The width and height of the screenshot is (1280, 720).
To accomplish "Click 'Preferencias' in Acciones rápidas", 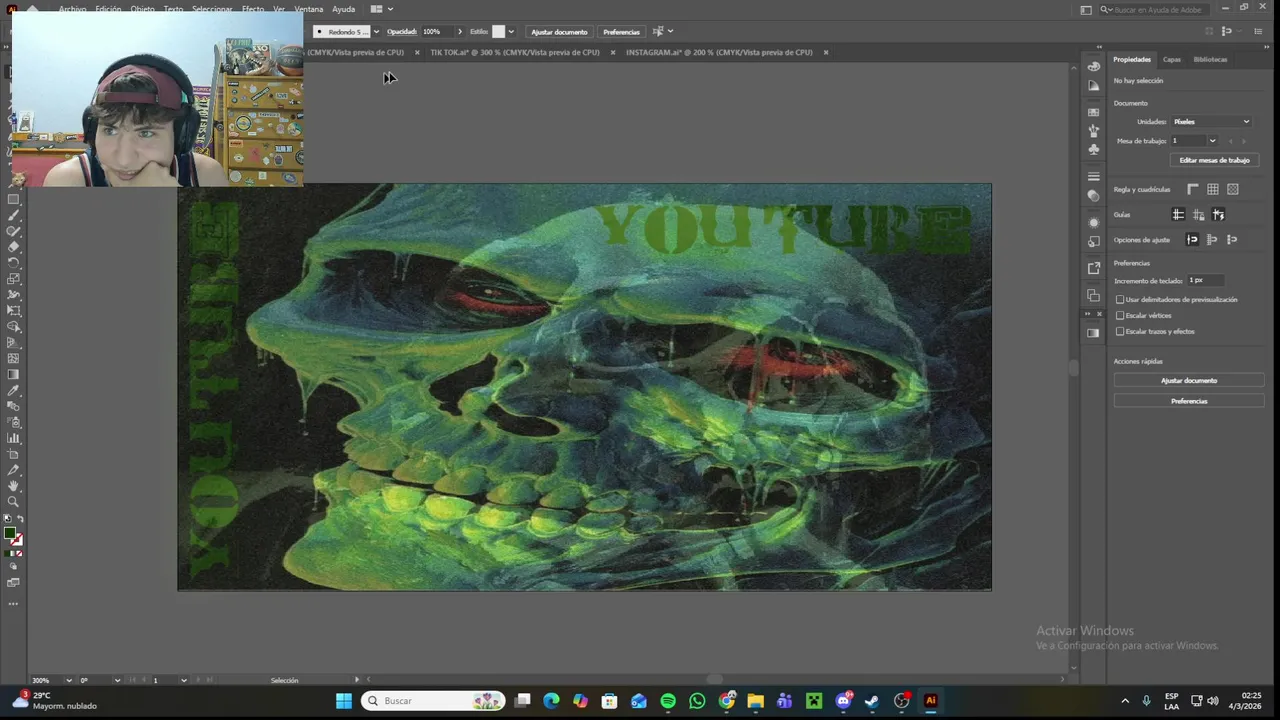I will (x=1189, y=401).
